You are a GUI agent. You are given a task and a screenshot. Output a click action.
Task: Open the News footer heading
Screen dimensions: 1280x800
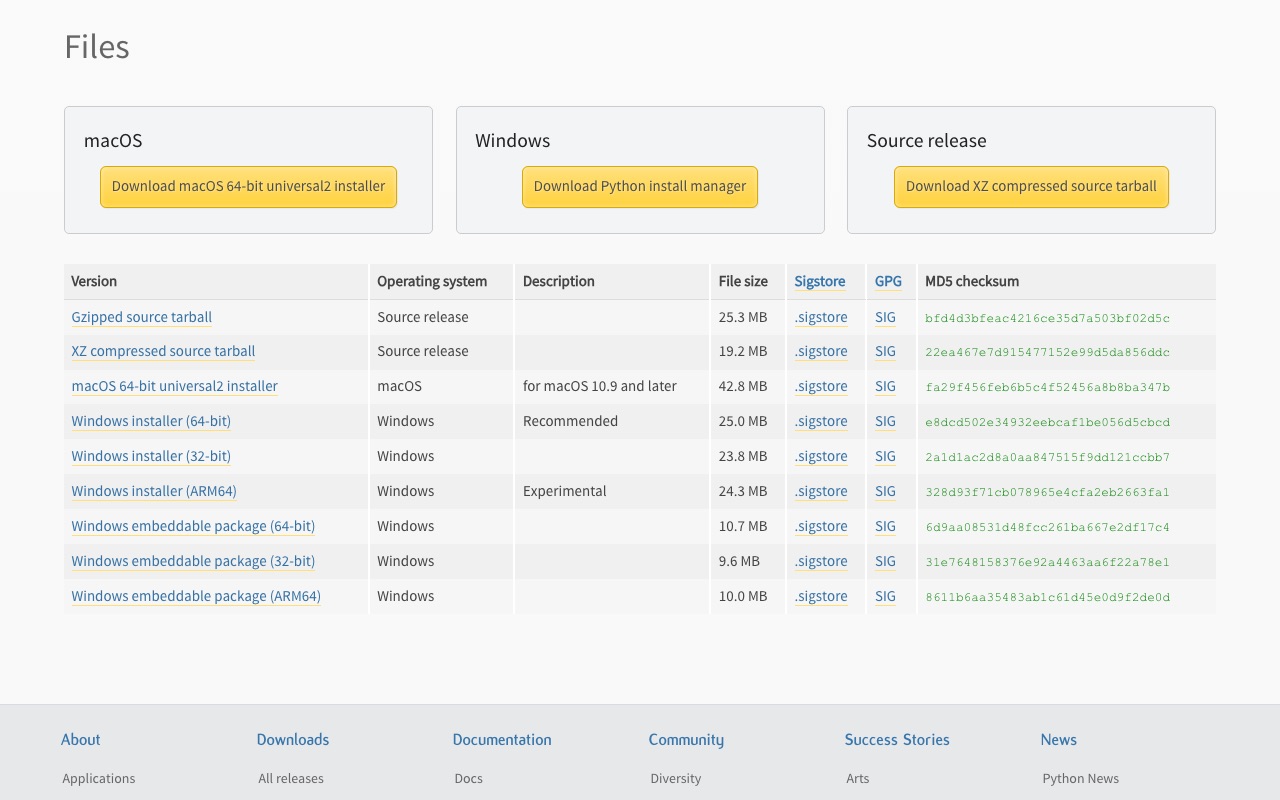pos(1059,740)
